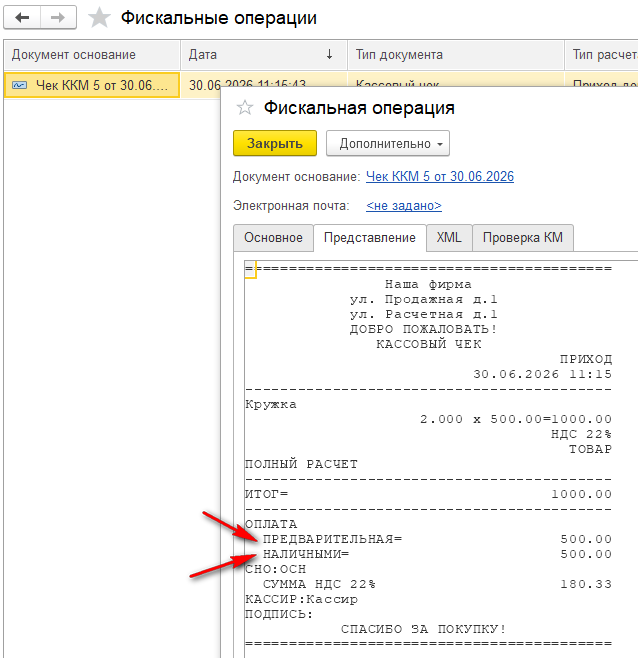Go forward with the right arrow button
638x658 pixels.
[x=58, y=18]
